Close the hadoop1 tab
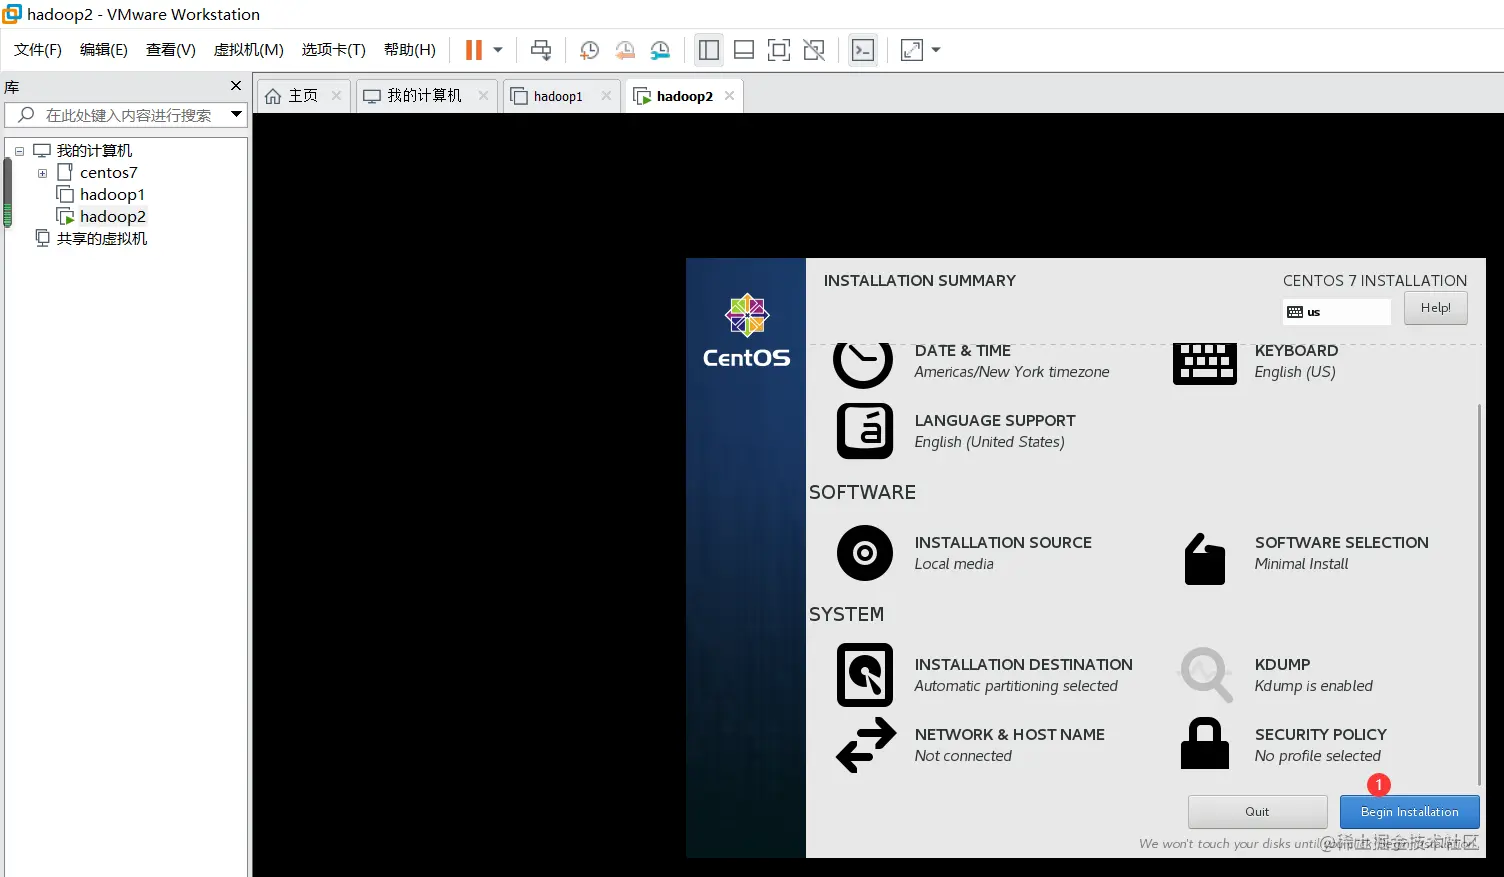1504x877 pixels. 606,96
